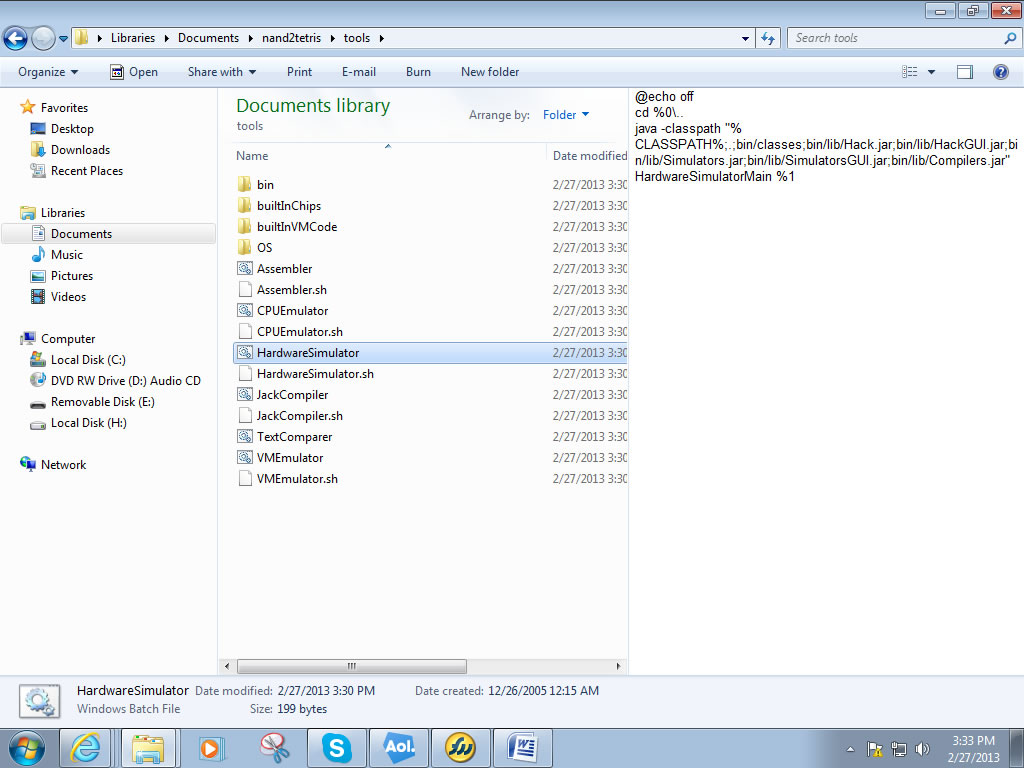Click the Back navigation arrow
The image size is (1024, 768).
click(16, 39)
